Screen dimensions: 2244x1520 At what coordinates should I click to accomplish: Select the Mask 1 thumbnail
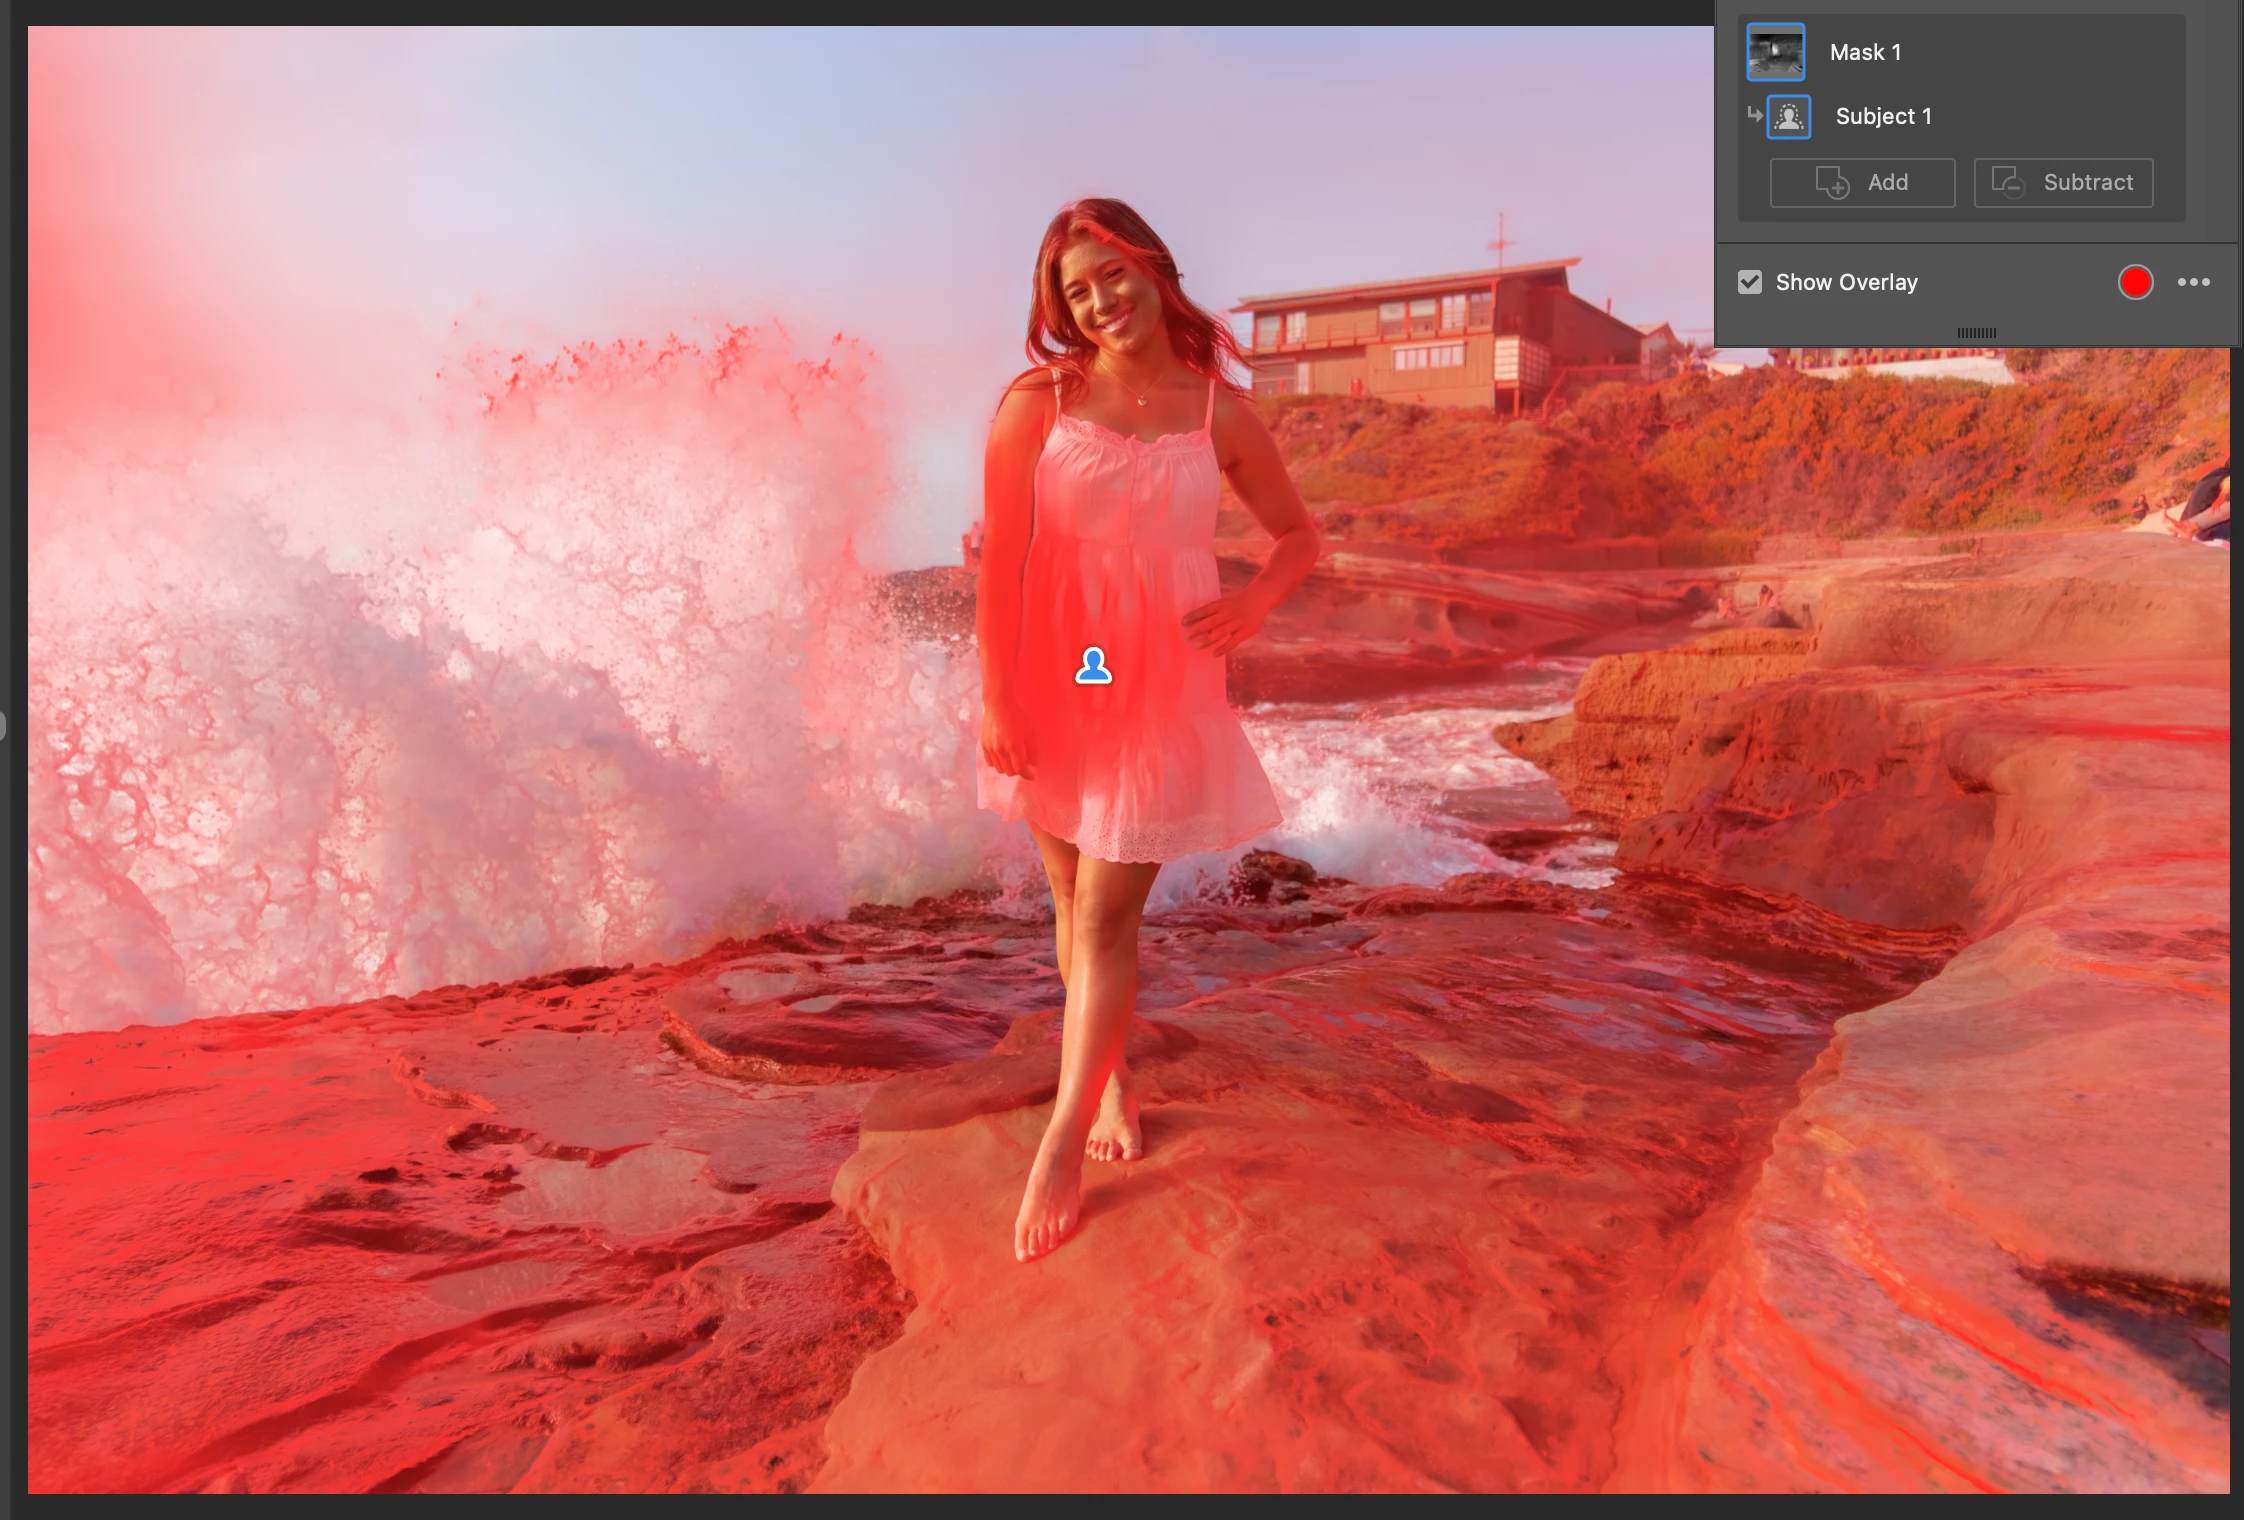click(1775, 52)
